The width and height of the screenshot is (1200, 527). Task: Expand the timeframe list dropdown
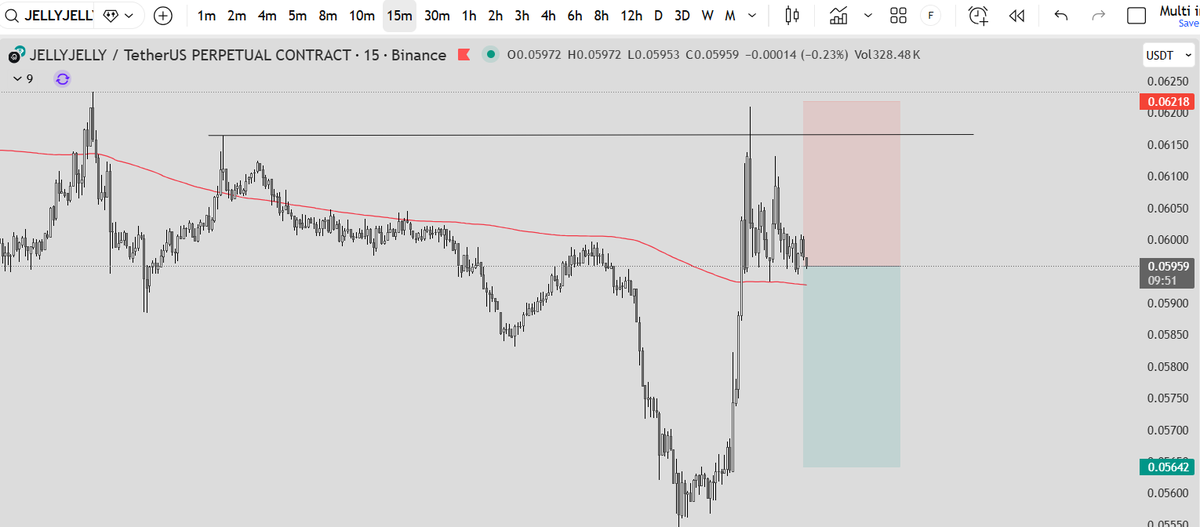752,16
